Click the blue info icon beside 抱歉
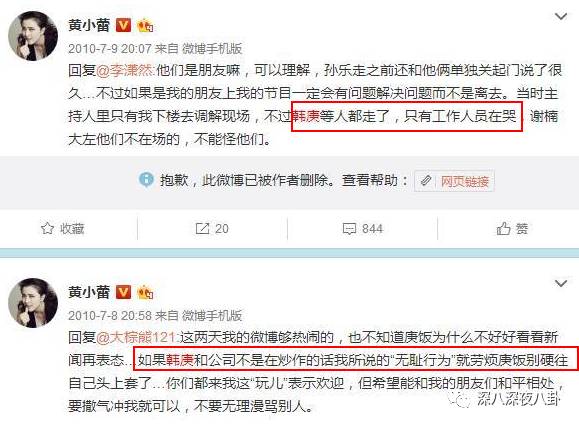This screenshot has height=424, width=579. click(x=146, y=180)
